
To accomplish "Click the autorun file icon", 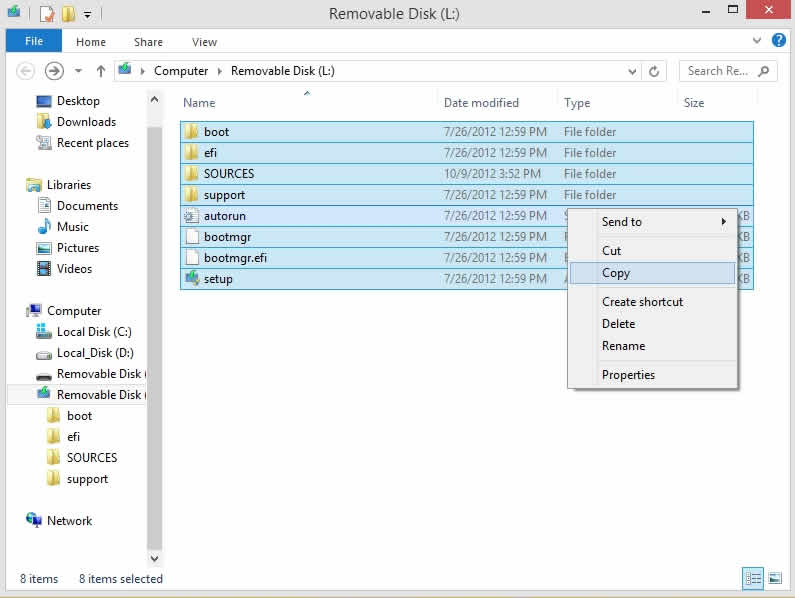I will 192,216.
